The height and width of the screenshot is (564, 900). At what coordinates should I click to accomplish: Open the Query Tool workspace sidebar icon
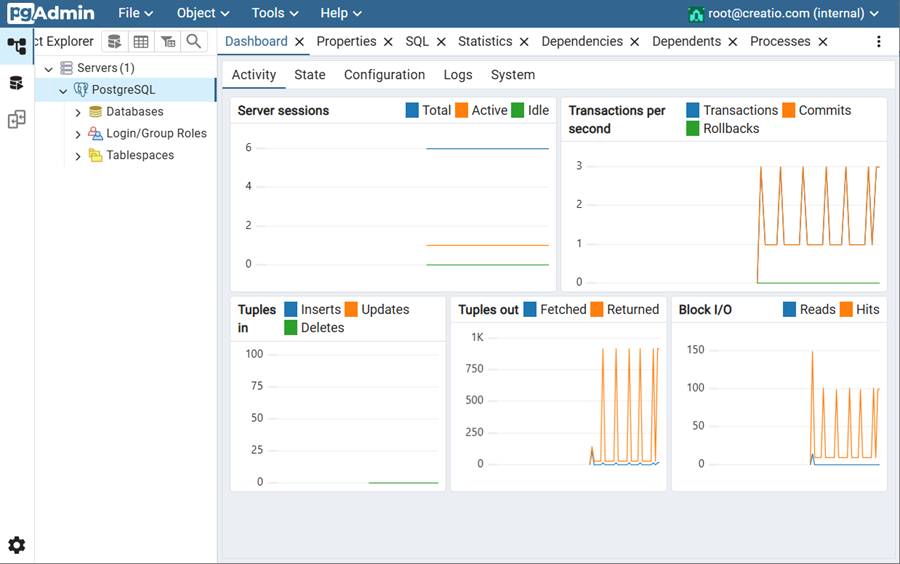tap(17, 83)
